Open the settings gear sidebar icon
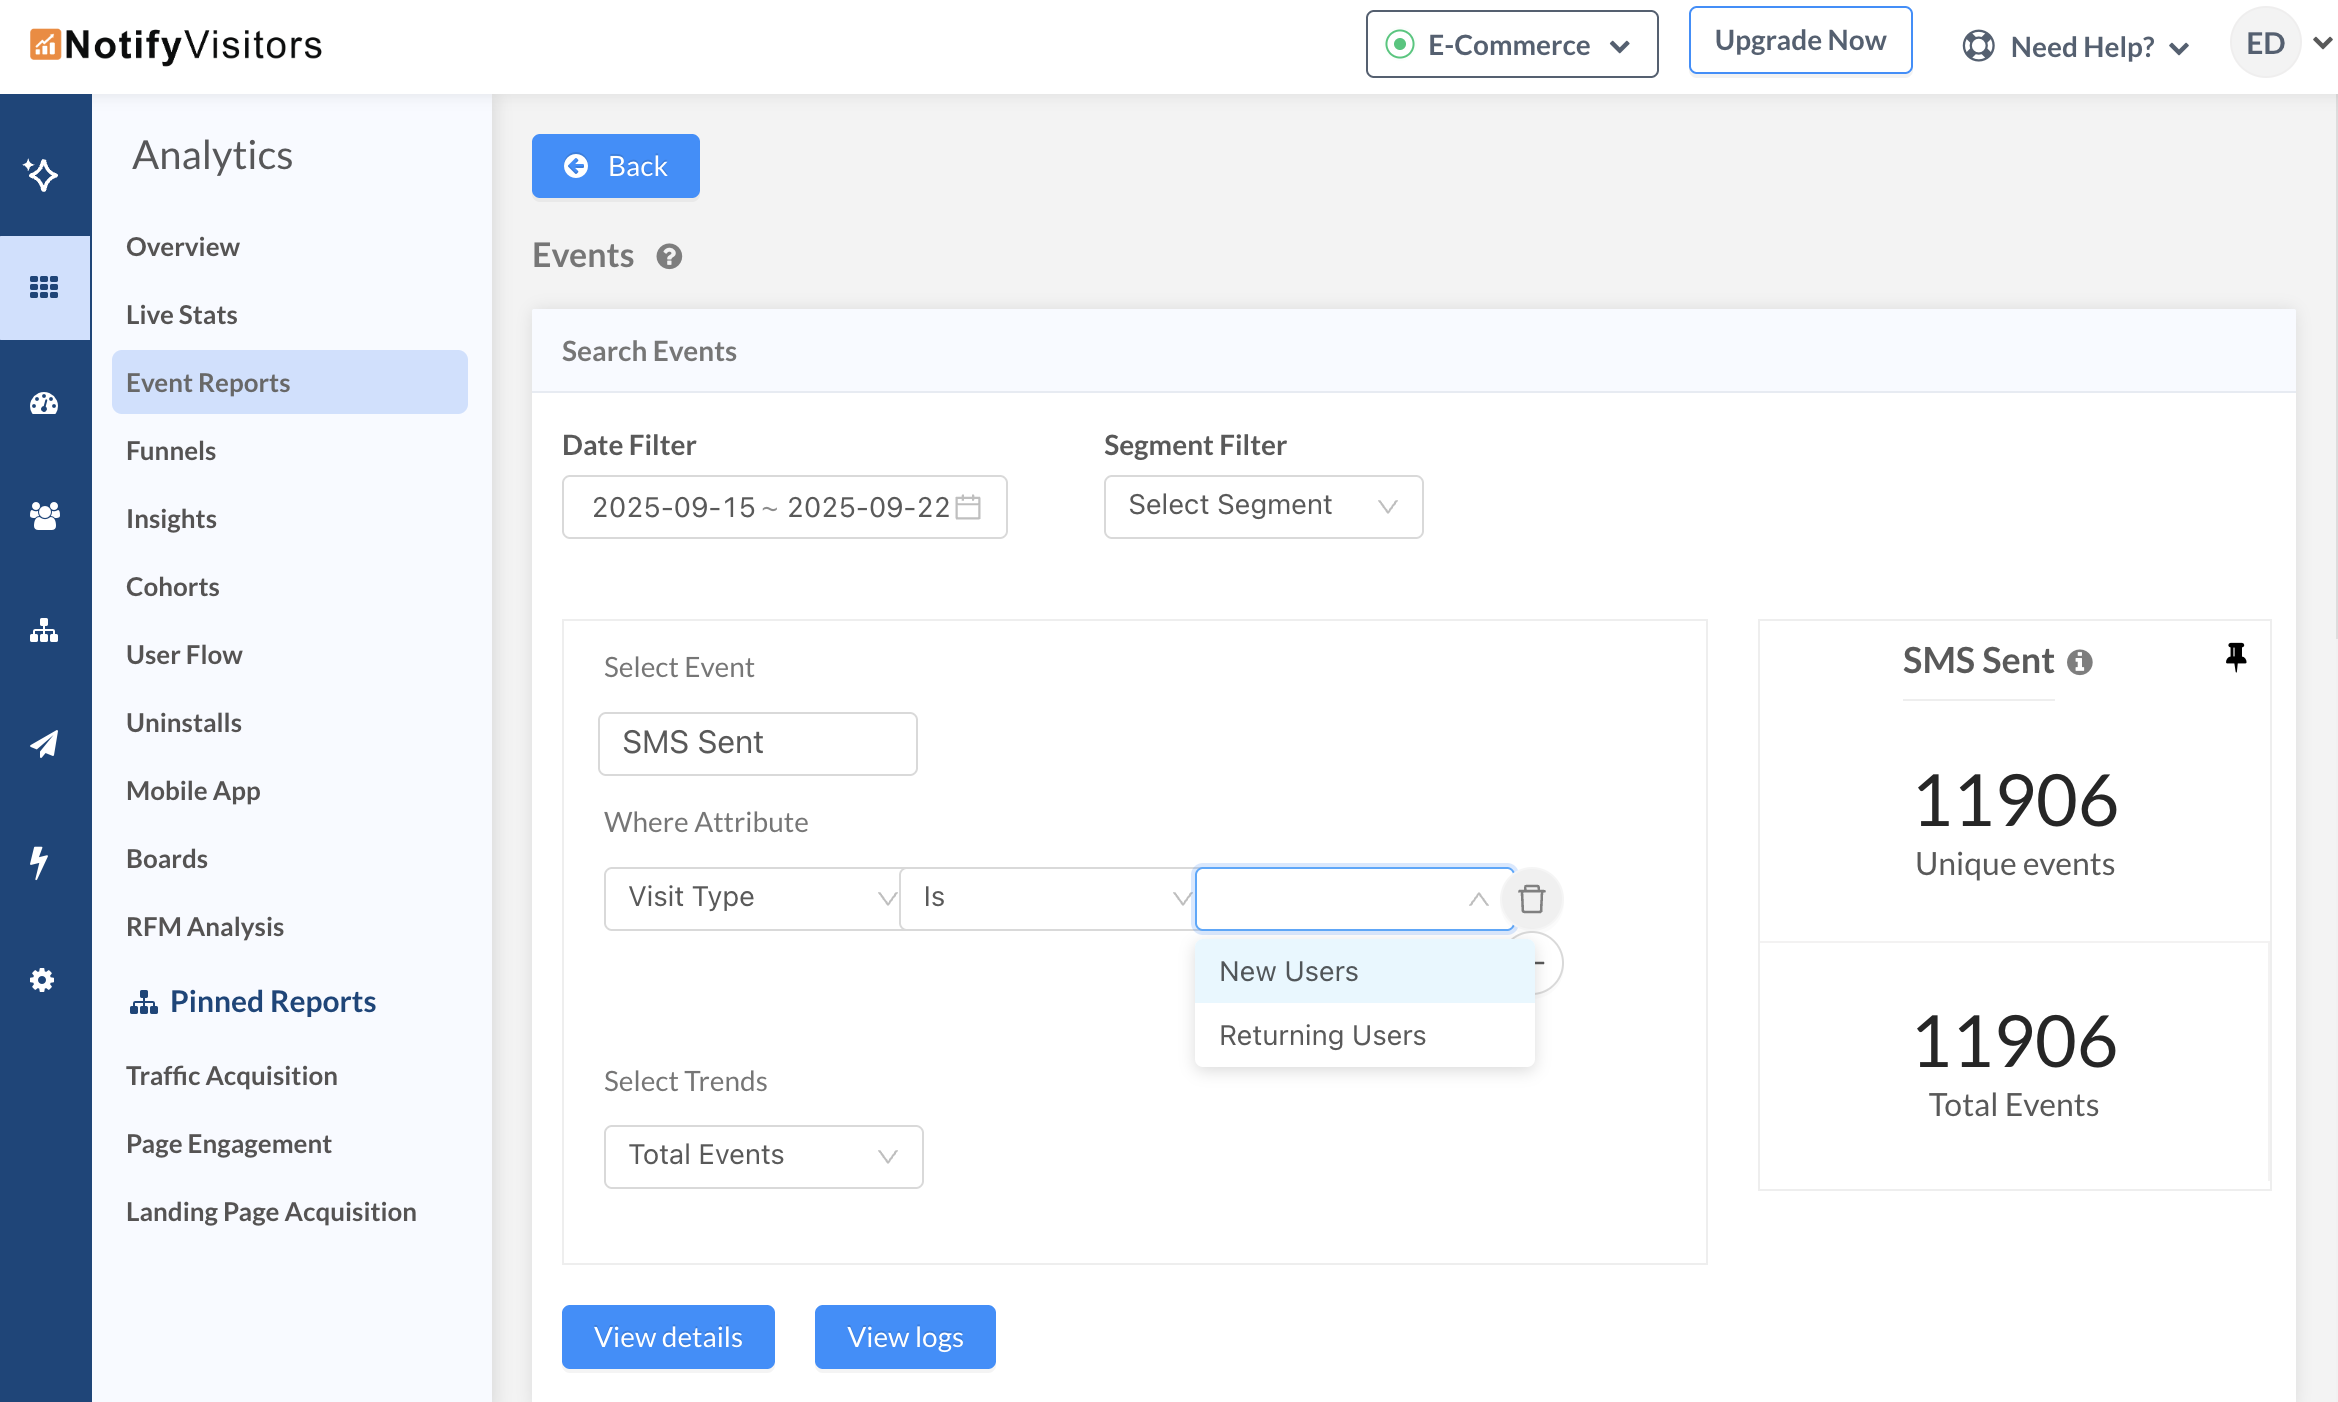Screen dimensions: 2338x1402 (42, 980)
